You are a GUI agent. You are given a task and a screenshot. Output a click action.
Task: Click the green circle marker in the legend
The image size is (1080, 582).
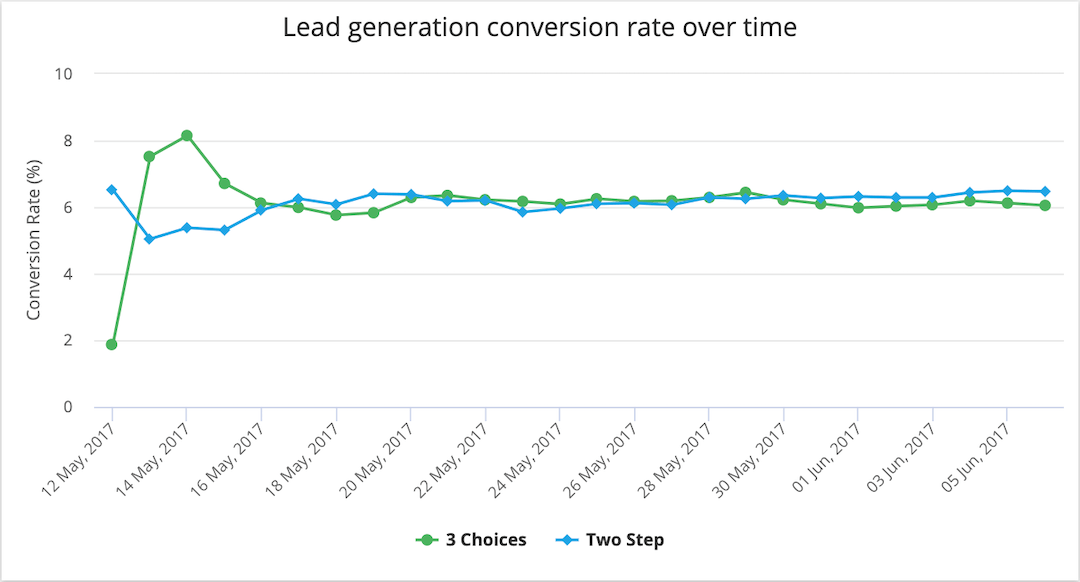pos(427,540)
